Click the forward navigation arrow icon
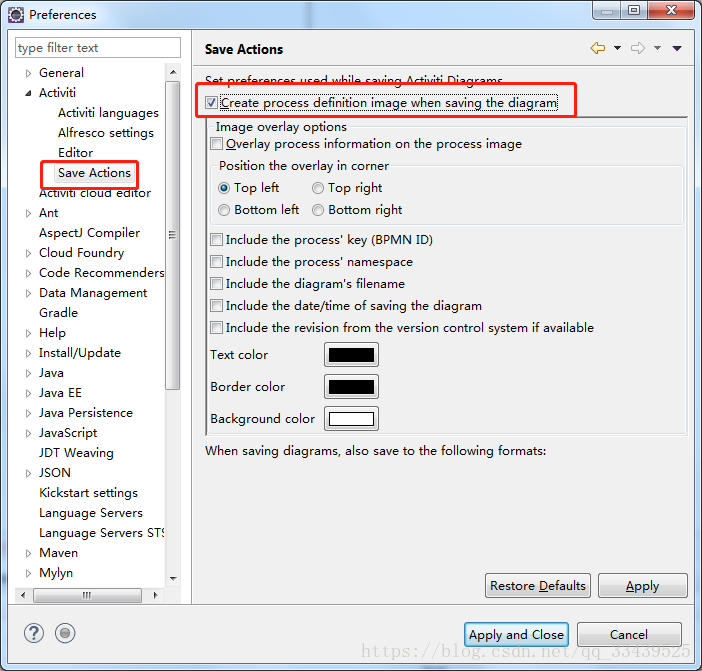 tap(638, 48)
